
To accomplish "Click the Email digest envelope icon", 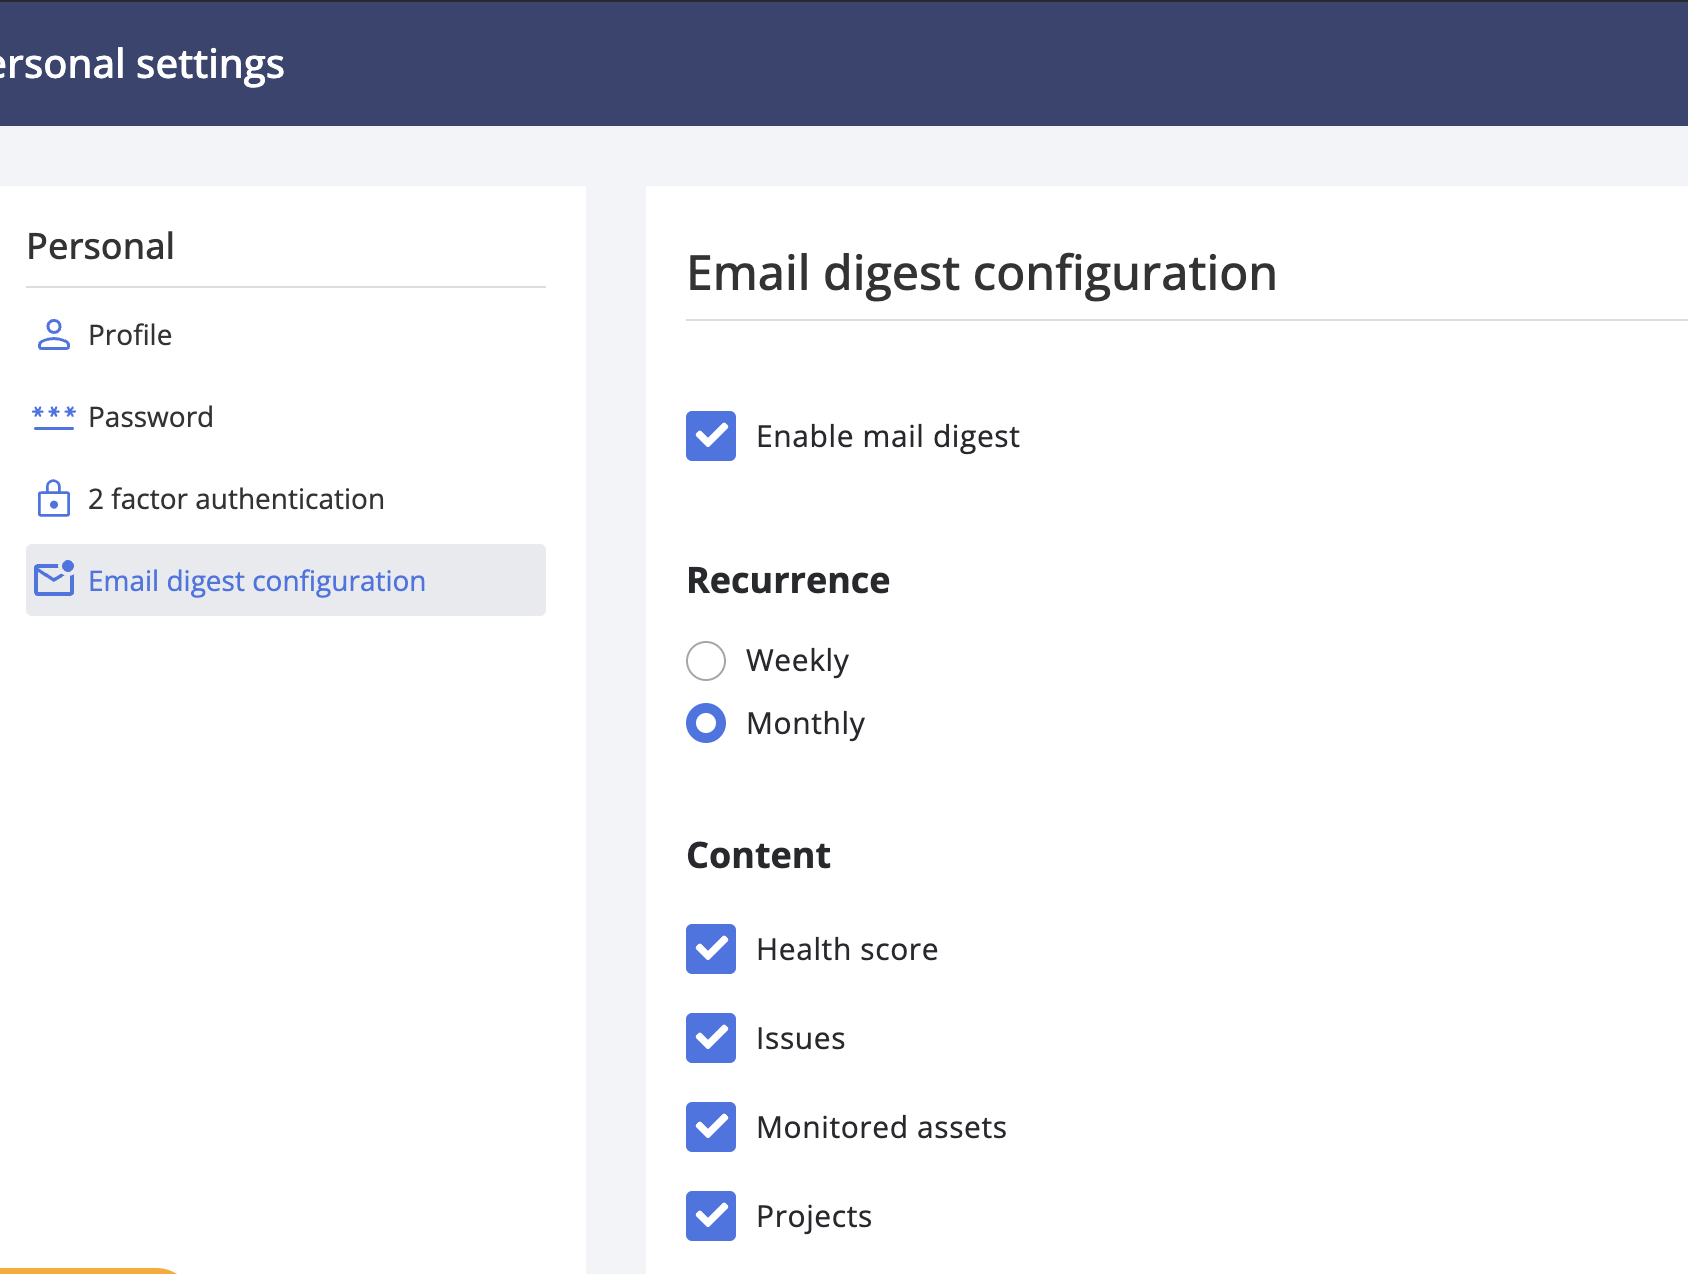I will click(54, 580).
